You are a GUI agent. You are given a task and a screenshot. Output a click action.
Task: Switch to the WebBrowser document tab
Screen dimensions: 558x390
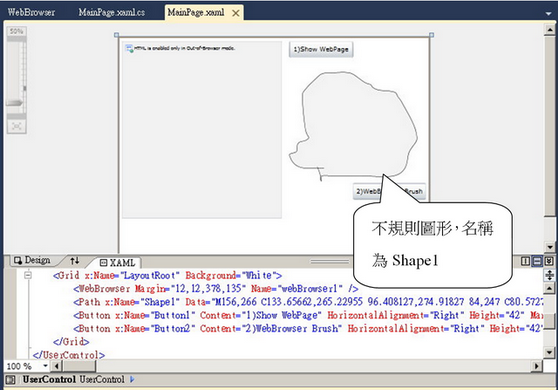point(31,12)
